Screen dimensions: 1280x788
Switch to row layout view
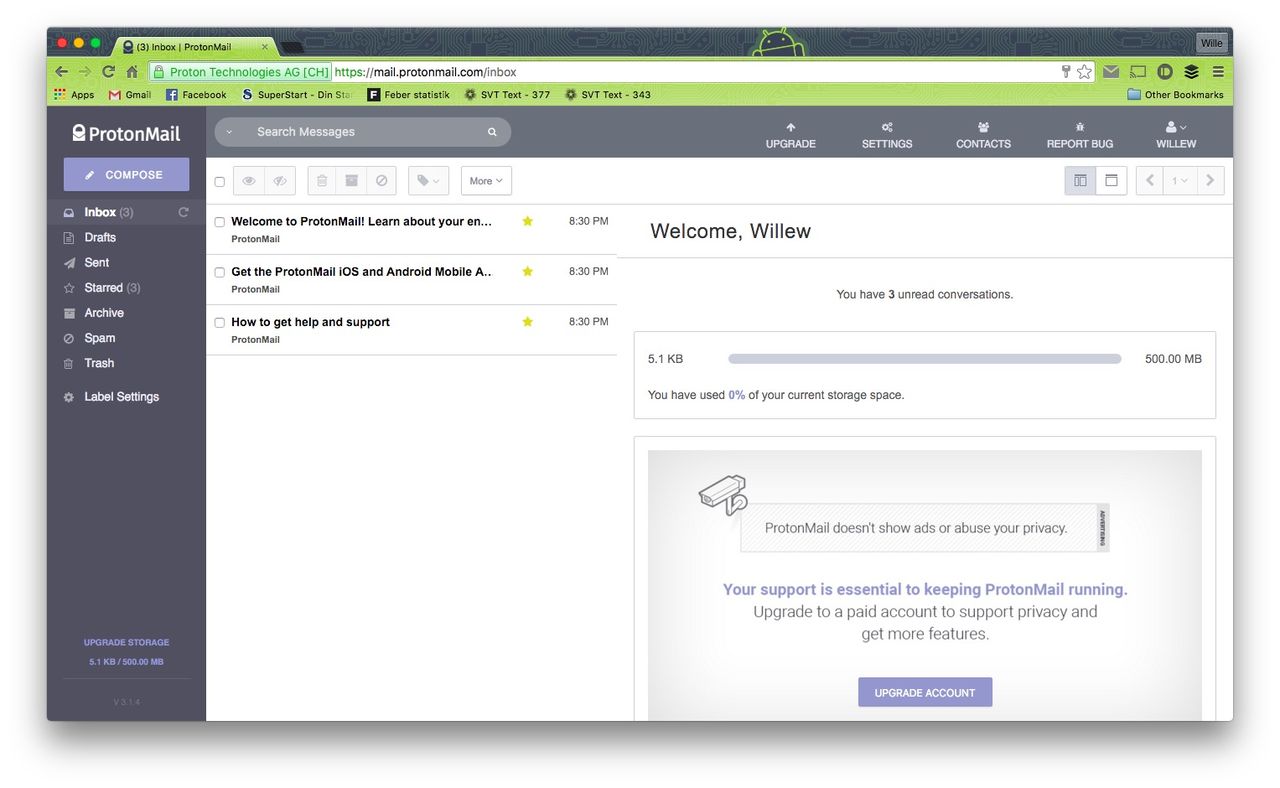(1111, 181)
